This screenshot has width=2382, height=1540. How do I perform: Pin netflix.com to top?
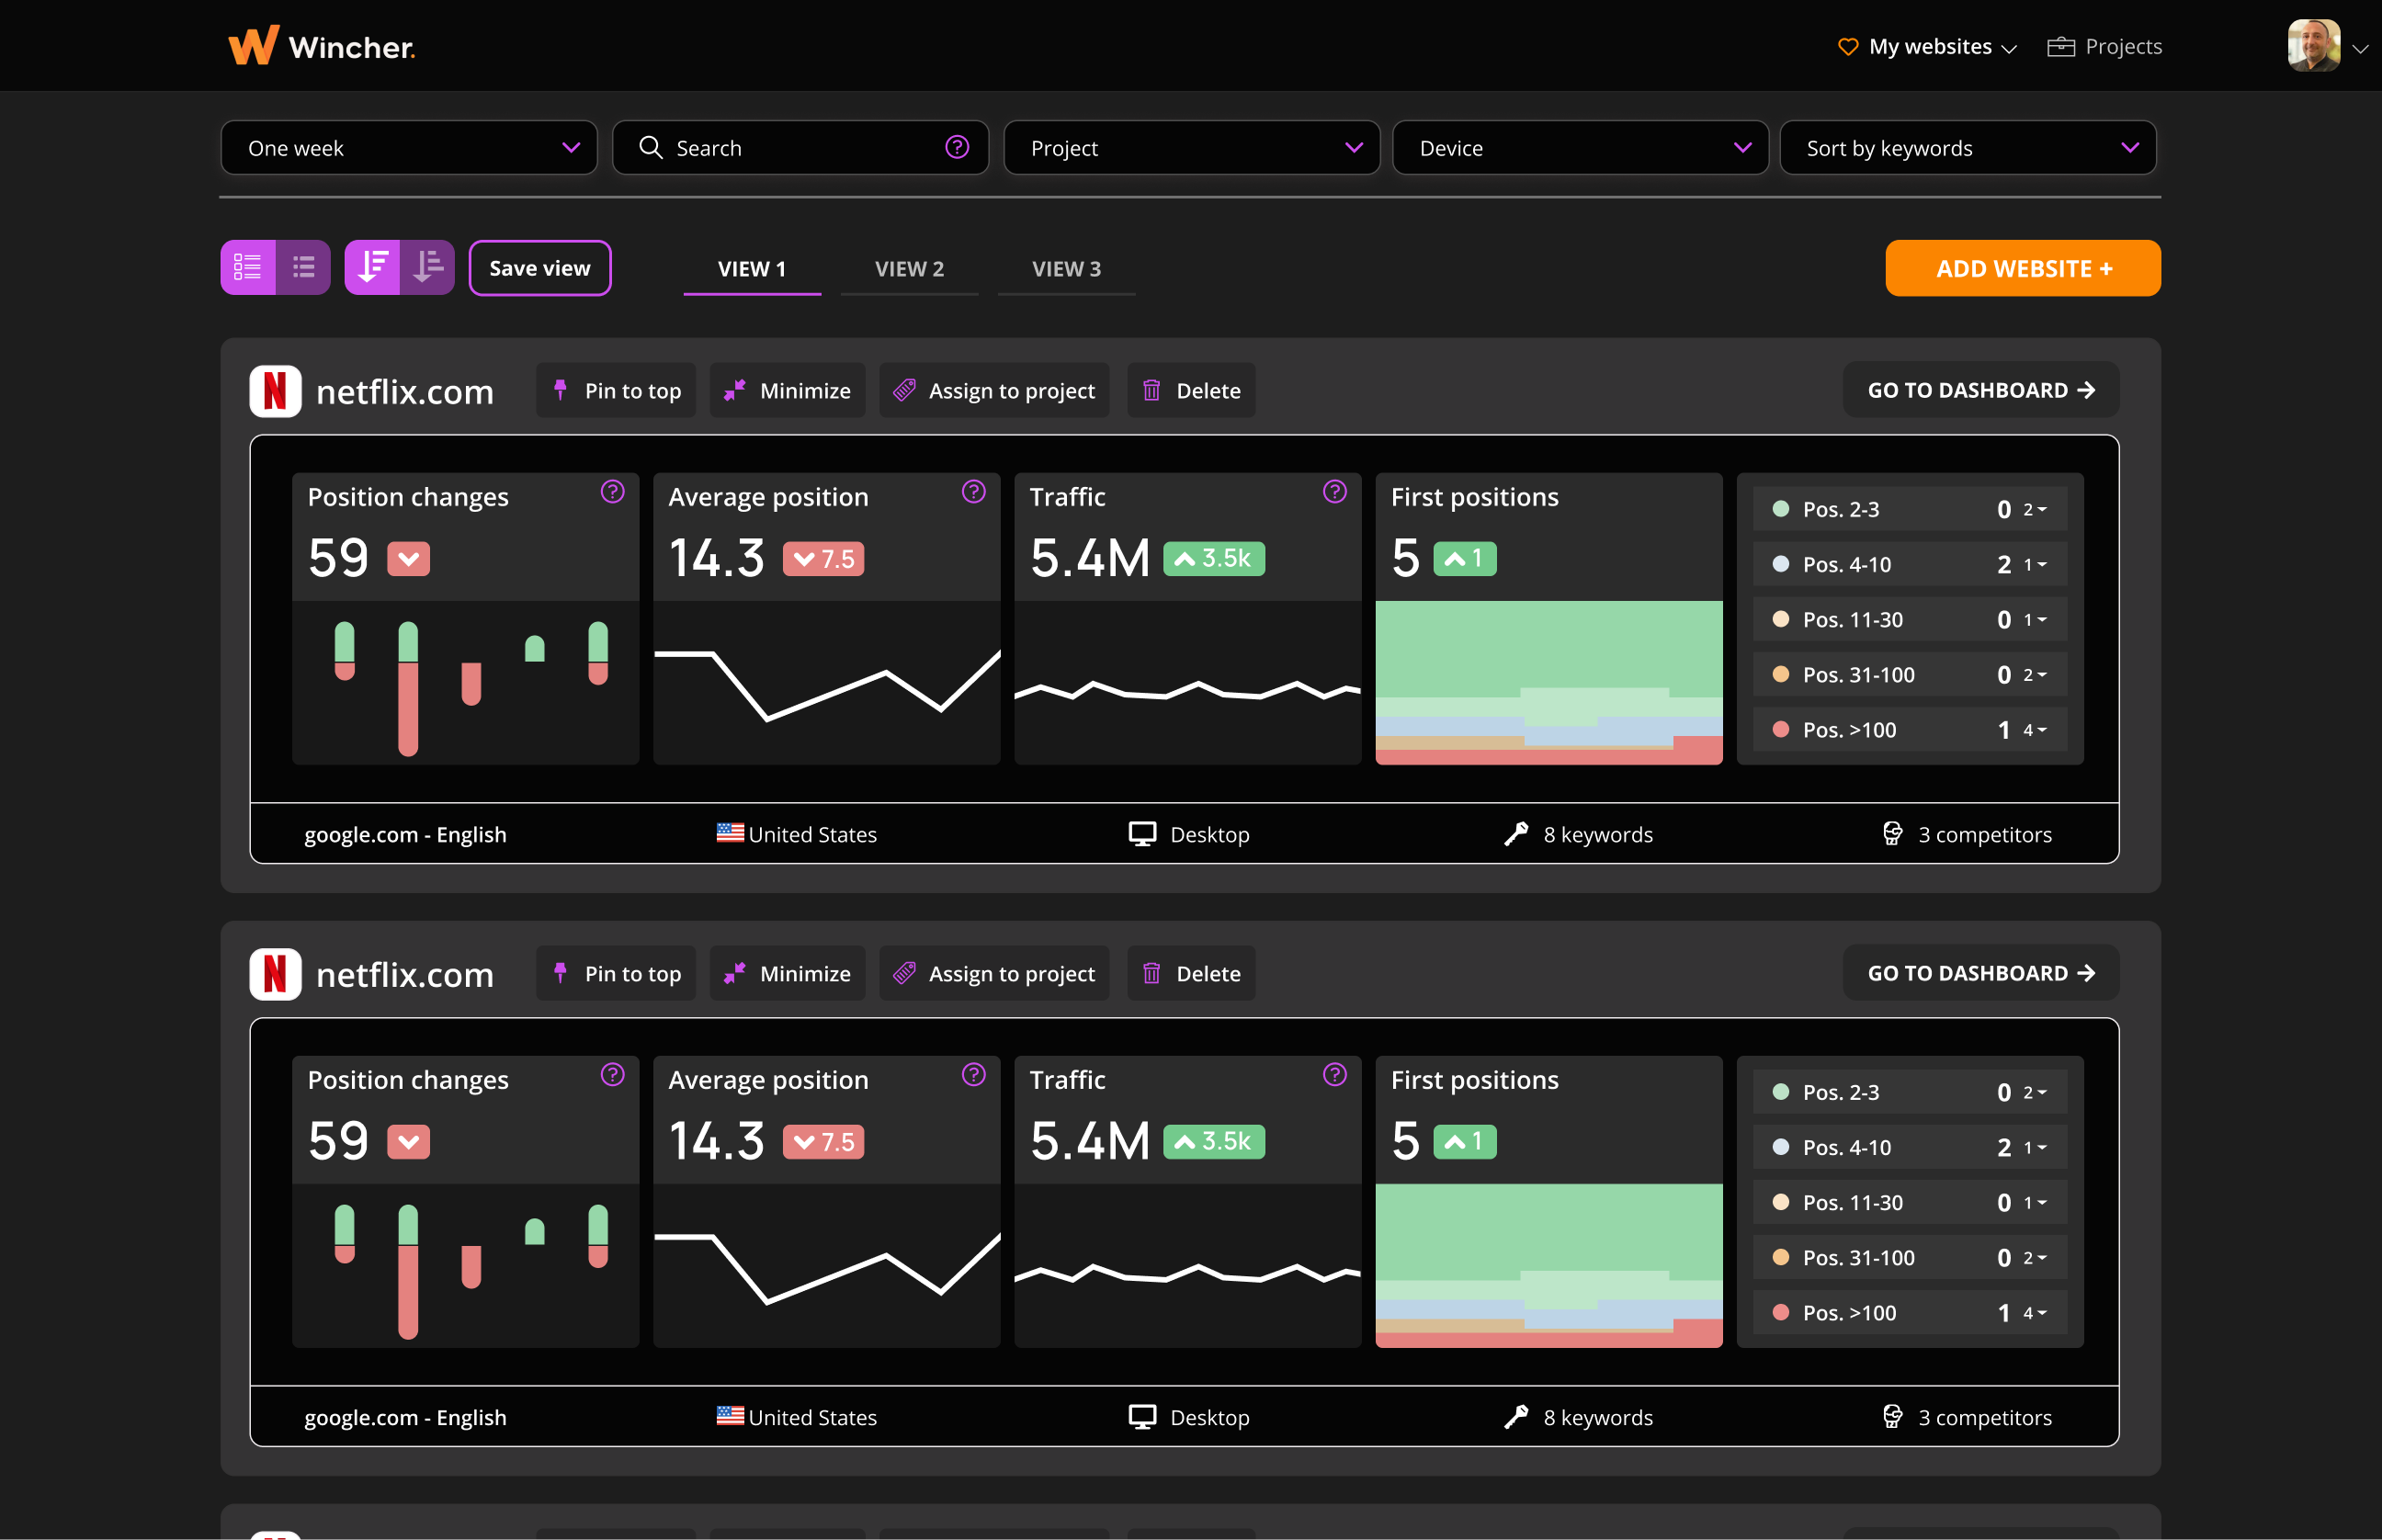tap(615, 390)
